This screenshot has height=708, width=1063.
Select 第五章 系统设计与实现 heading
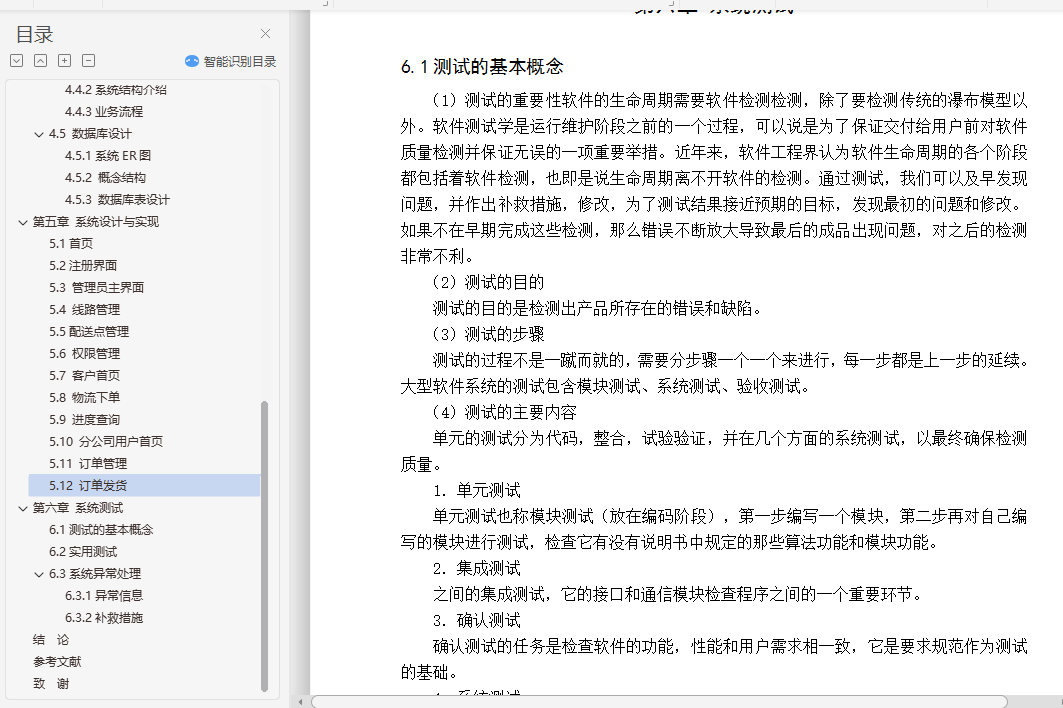click(x=96, y=222)
